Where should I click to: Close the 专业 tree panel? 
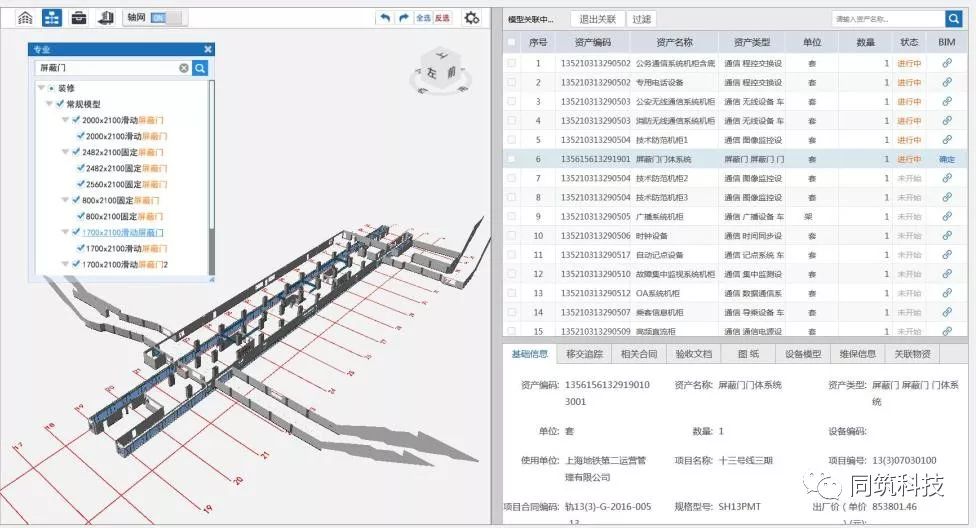(208, 49)
